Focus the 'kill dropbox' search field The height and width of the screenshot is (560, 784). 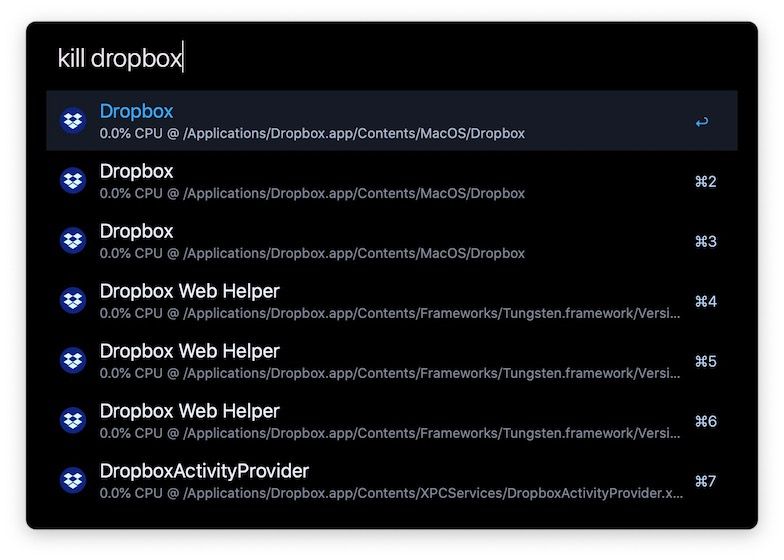tap(392, 58)
